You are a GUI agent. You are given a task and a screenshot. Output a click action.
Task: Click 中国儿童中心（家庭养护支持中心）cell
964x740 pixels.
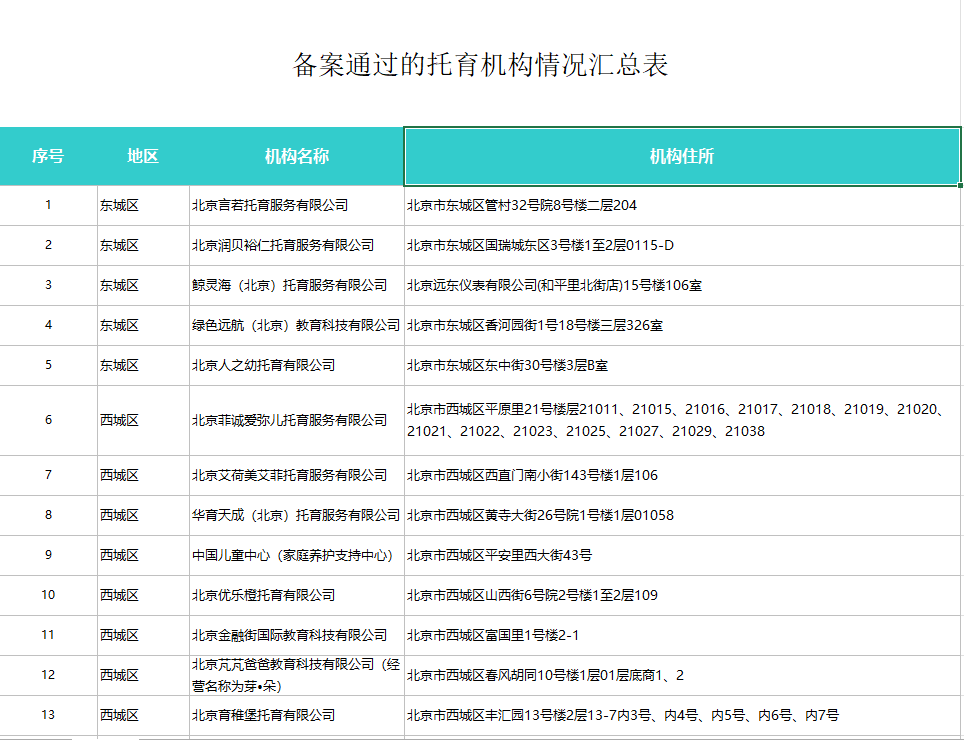[292, 555]
